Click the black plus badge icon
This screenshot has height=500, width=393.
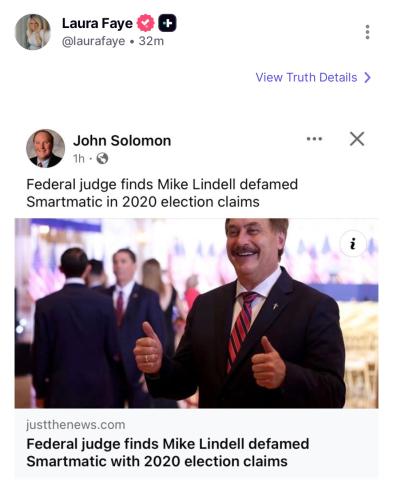167,23
